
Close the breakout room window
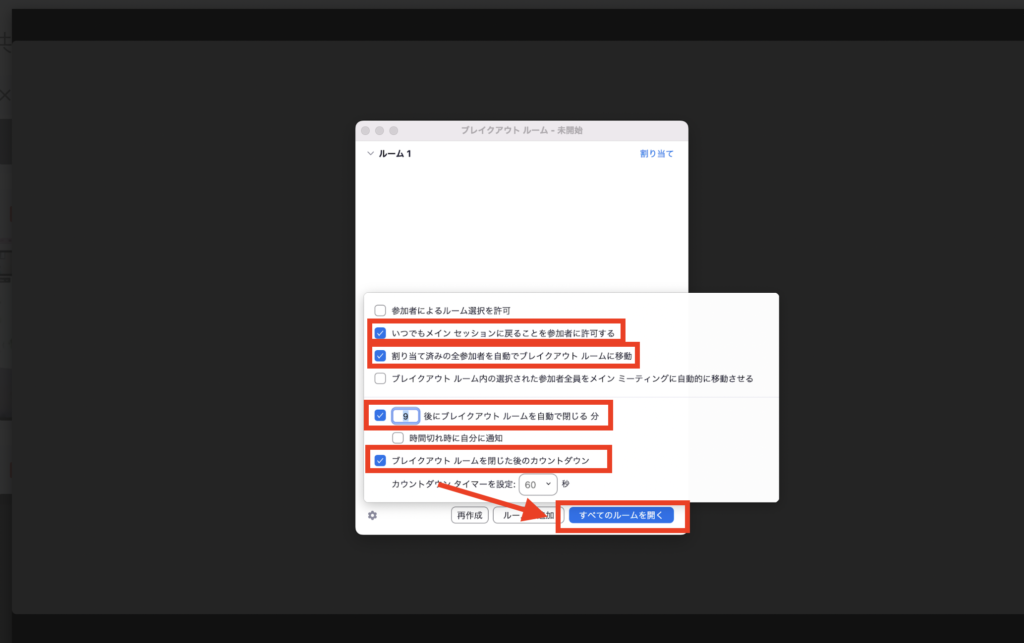[x=366, y=131]
